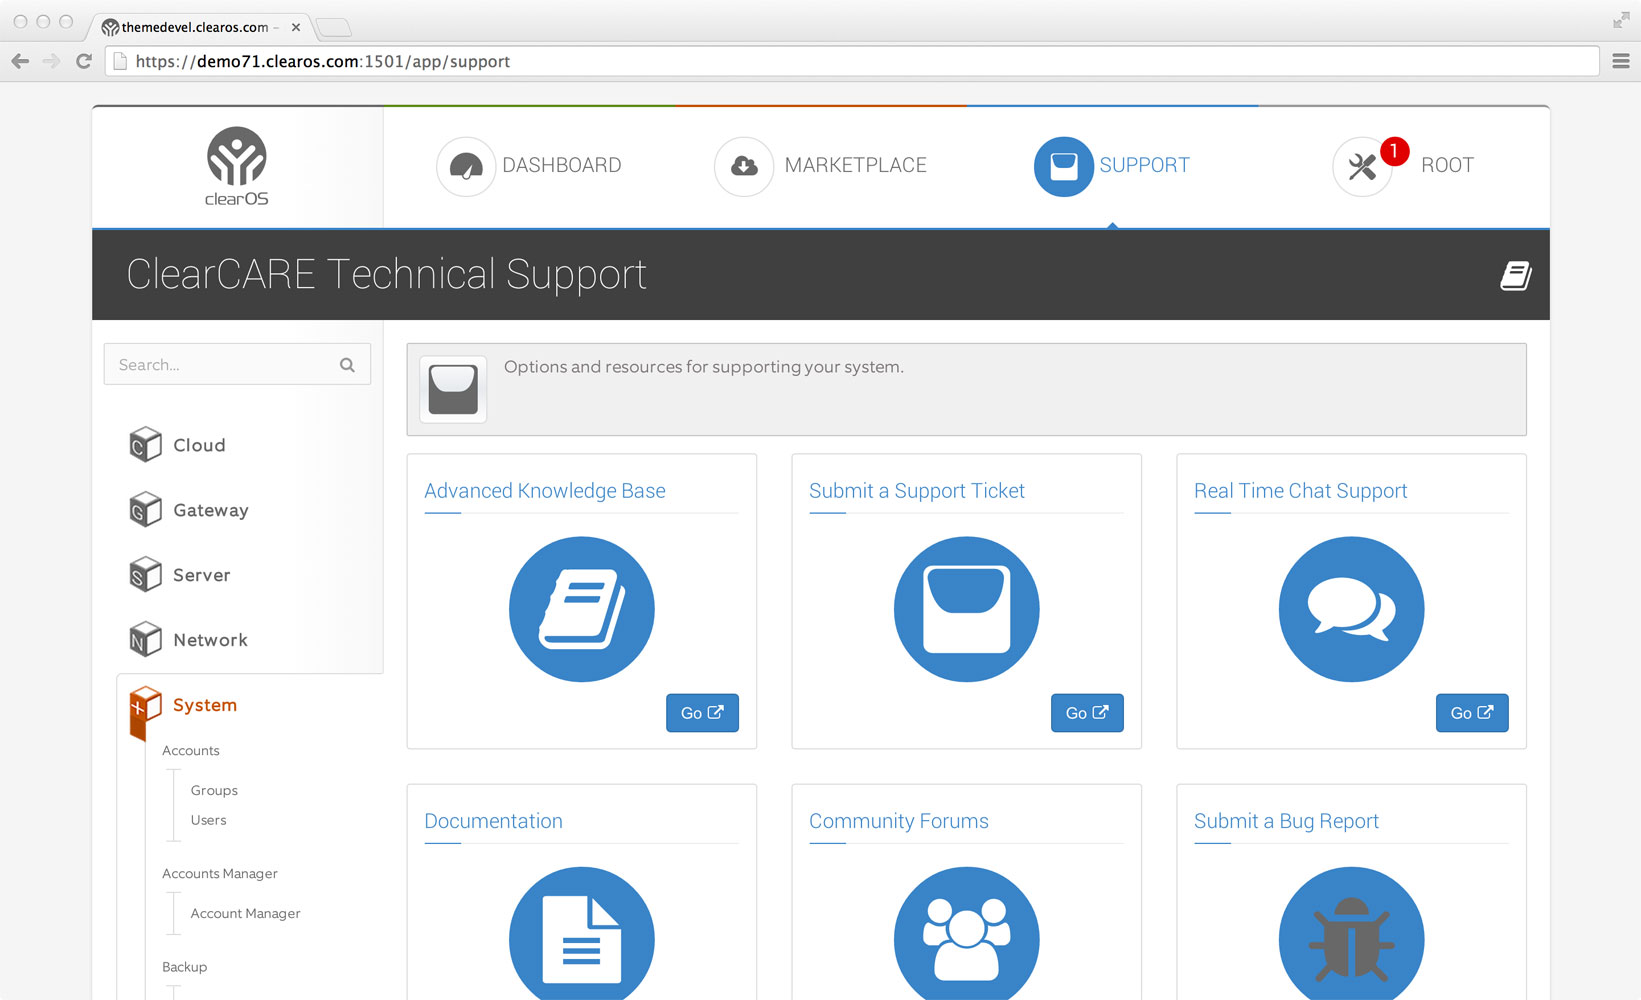The height and width of the screenshot is (1000, 1641).
Task: Click the Submit a Bug Report bug icon
Action: click(x=1352, y=935)
